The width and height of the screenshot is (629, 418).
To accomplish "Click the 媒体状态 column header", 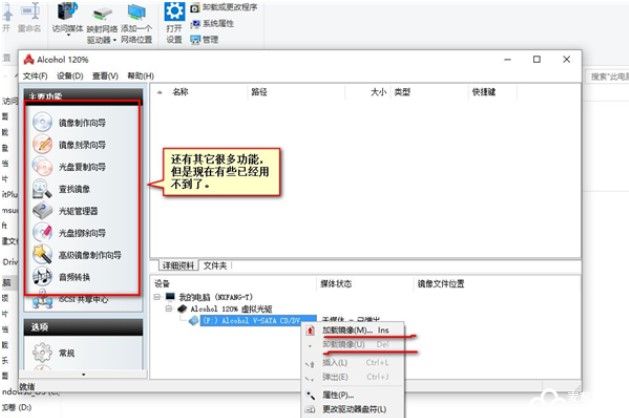I will (336, 284).
